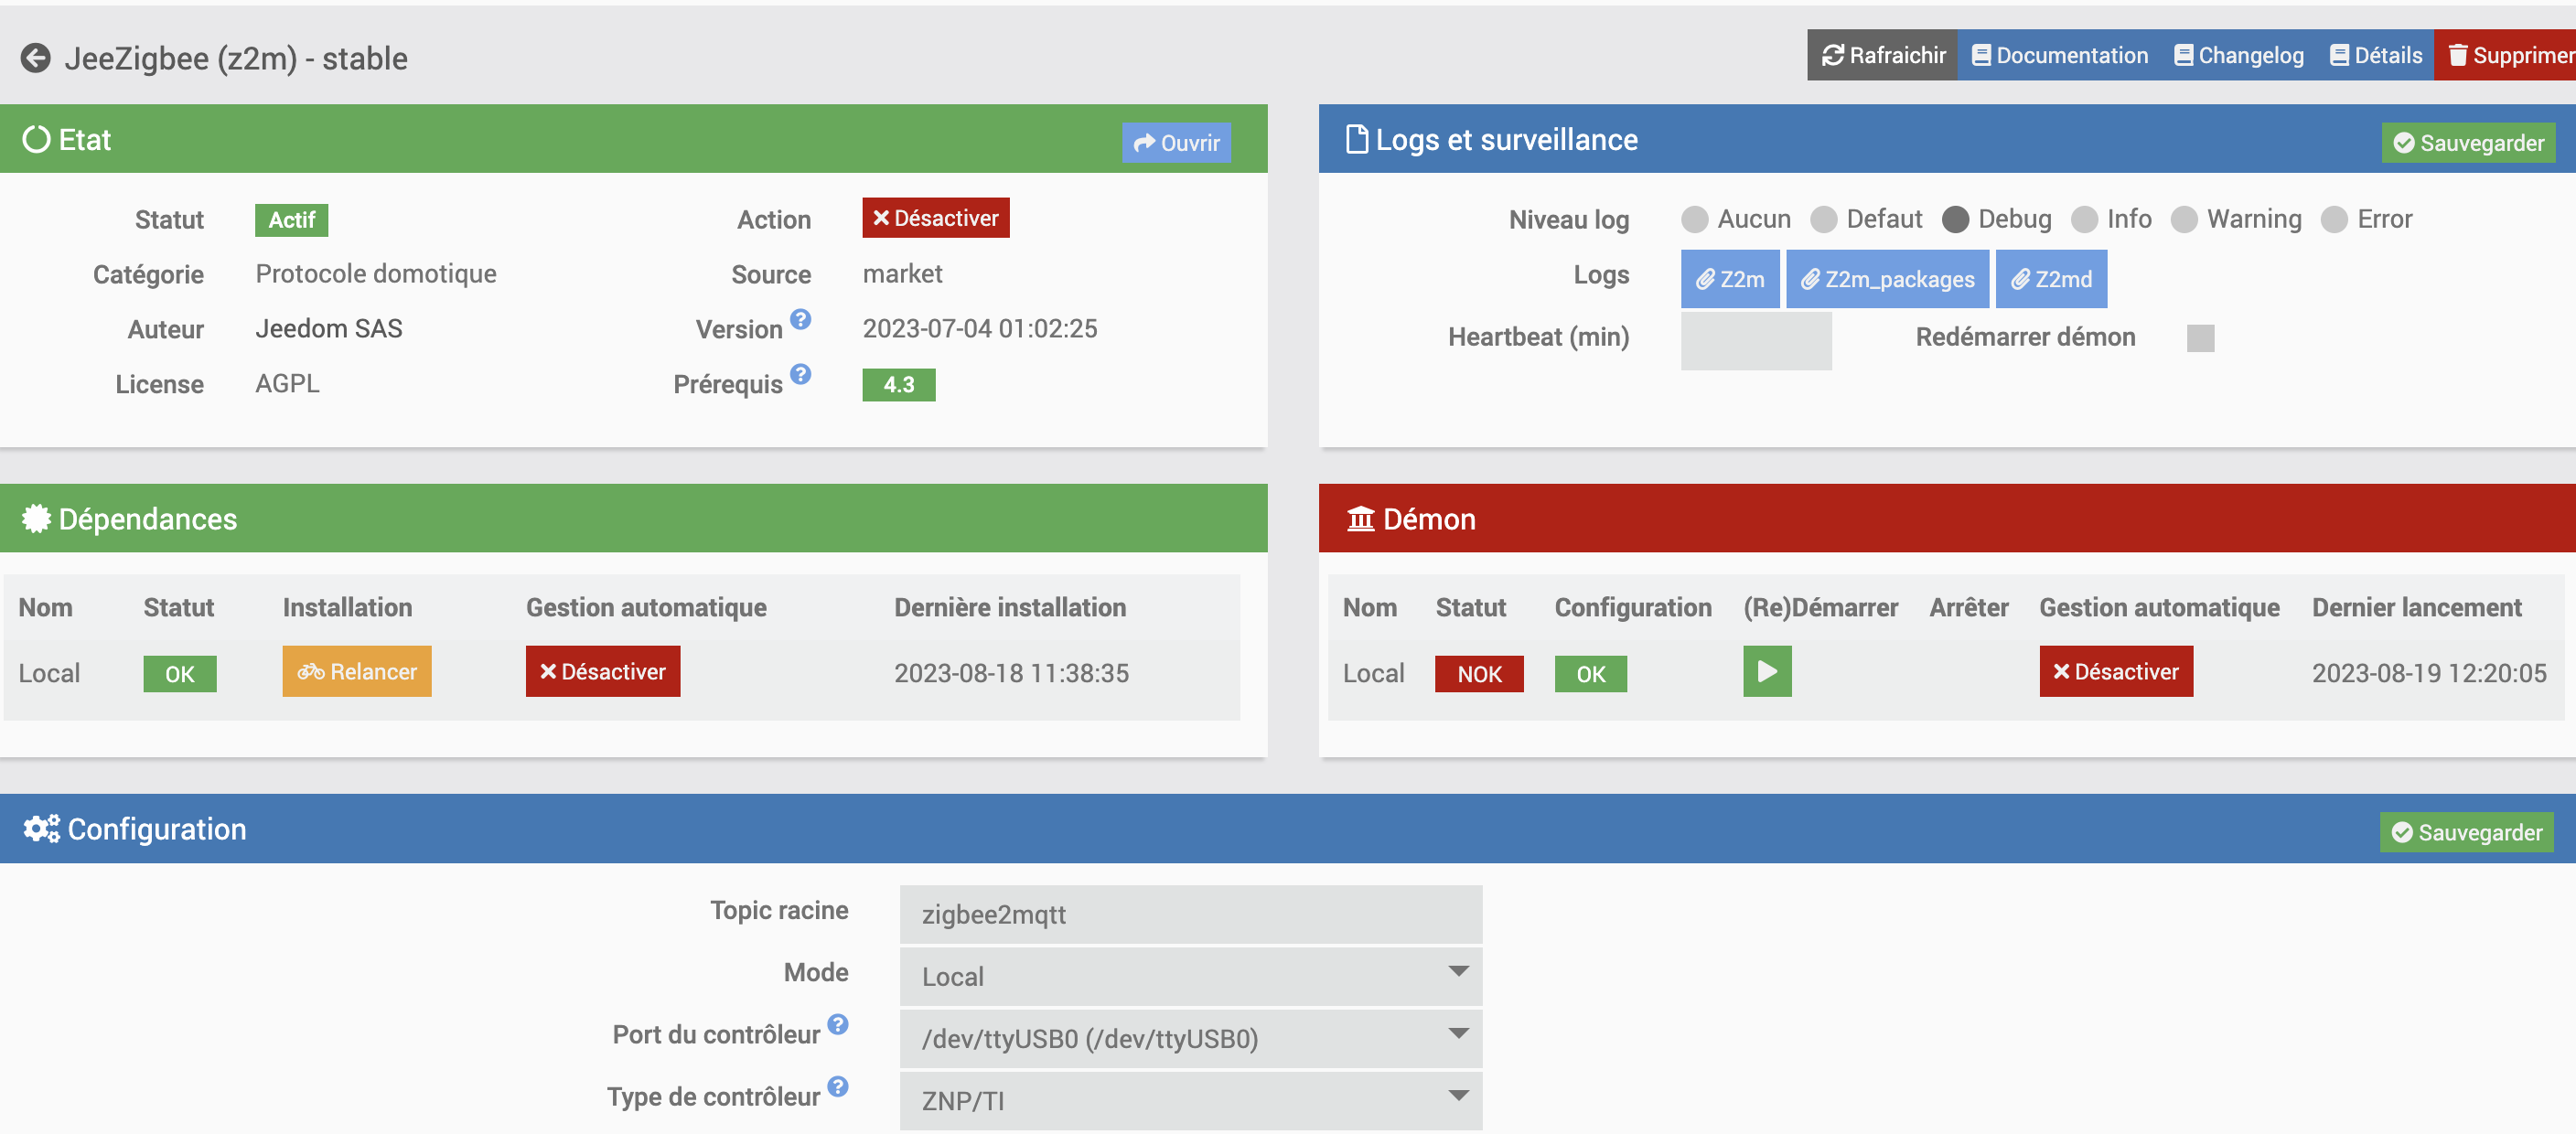This screenshot has width=2576, height=1134.
Task: Click the help icon beside Port du contrôleur
Action: click(x=838, y=1024)
